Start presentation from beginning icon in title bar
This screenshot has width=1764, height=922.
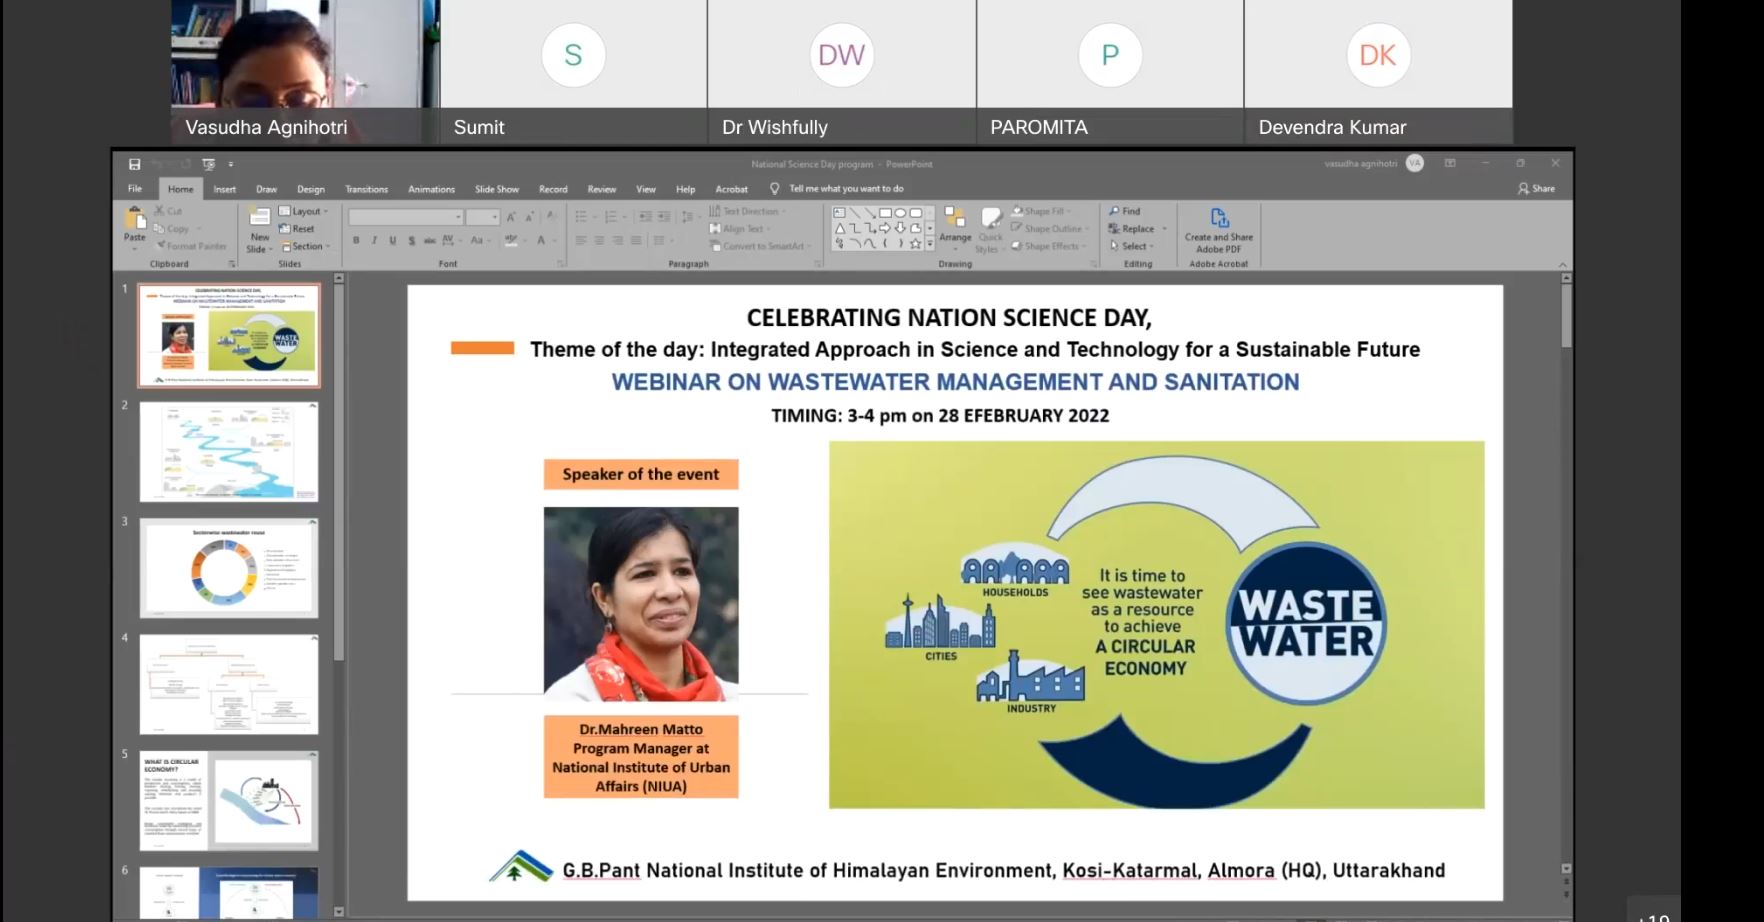(x=208, y=164)
